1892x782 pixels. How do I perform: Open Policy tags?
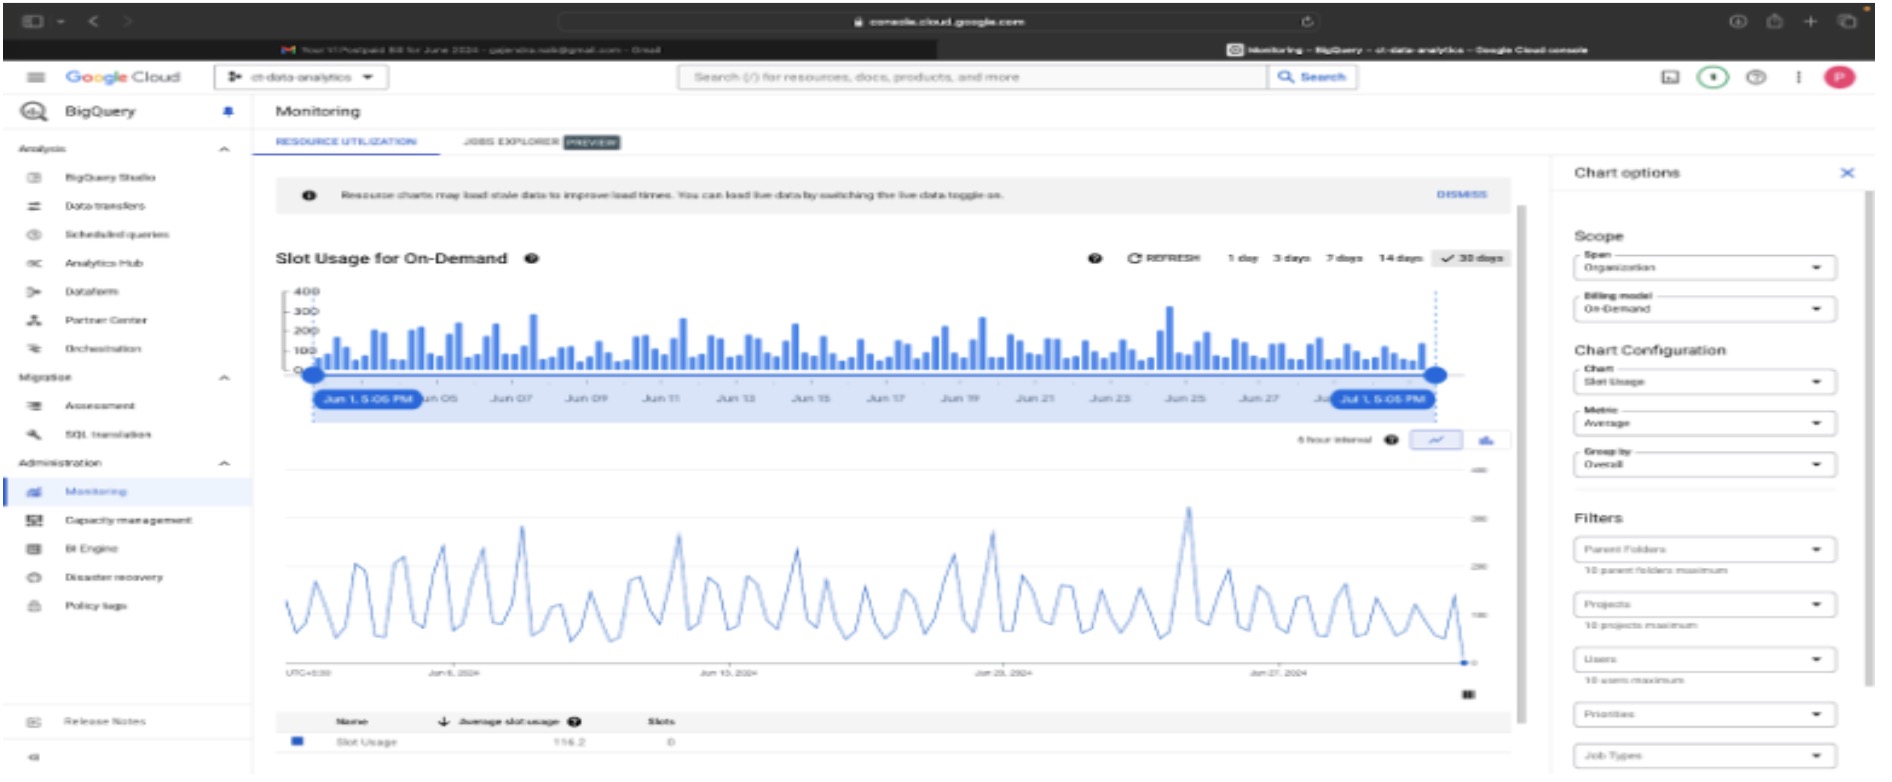pyautogui.click(x=96, y=606)
